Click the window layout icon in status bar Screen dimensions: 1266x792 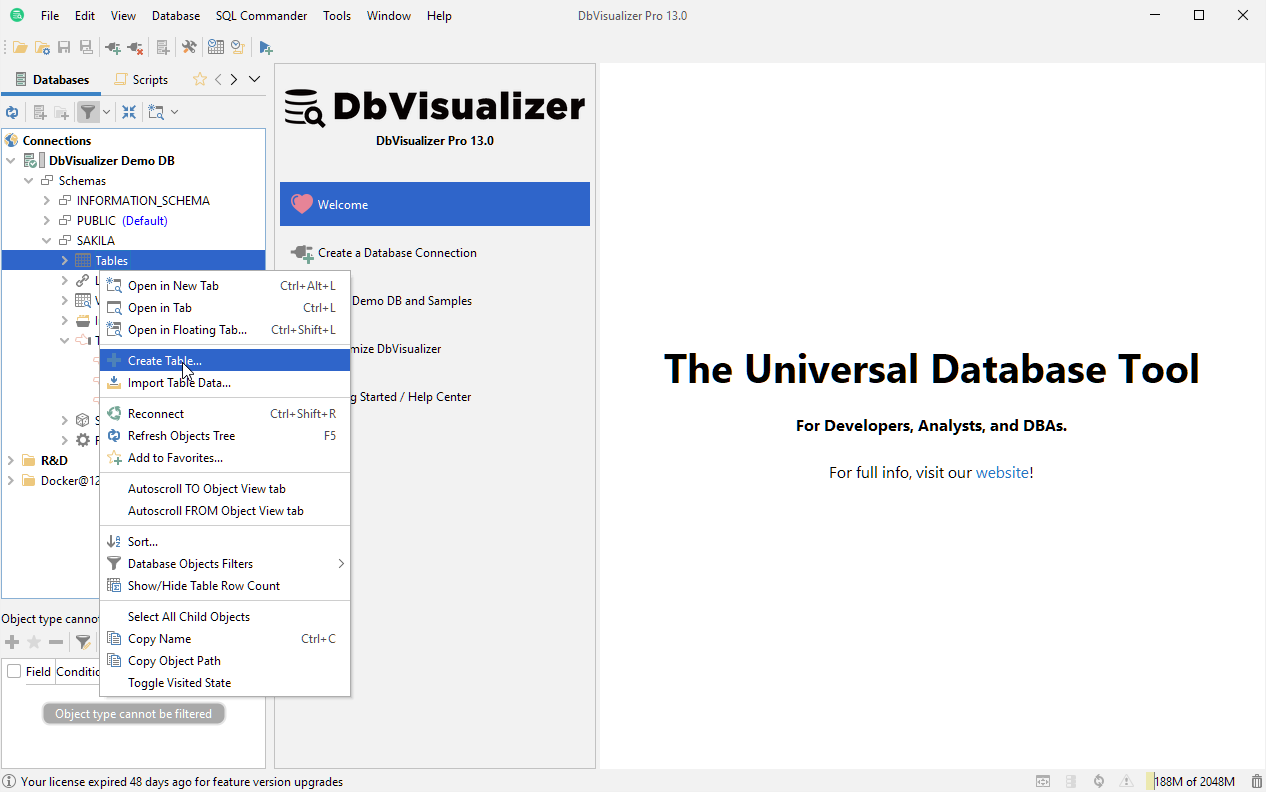tap(1043, 781)
